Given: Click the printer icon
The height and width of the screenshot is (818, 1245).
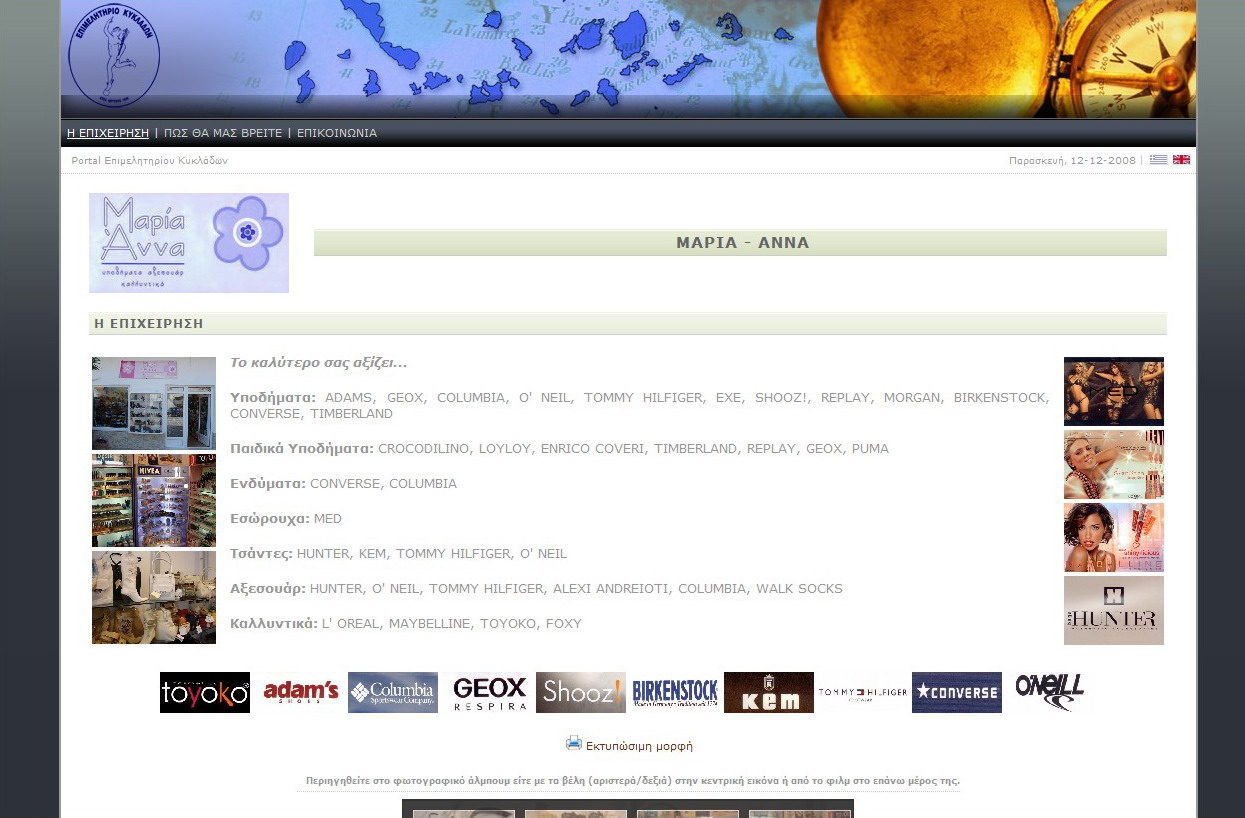Looking at the screenshot, I should click(x=574, y=743).
